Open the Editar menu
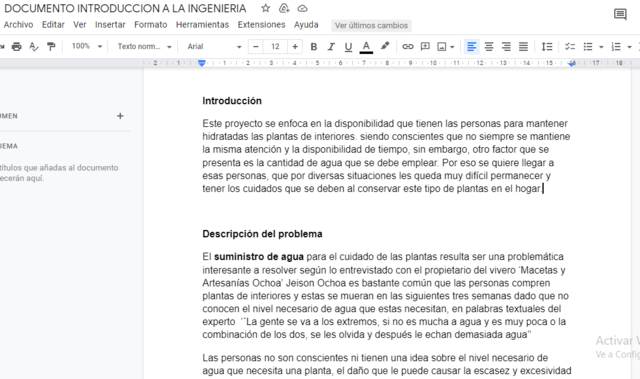This screenshot has width=640, height=379. coord(53,24)
